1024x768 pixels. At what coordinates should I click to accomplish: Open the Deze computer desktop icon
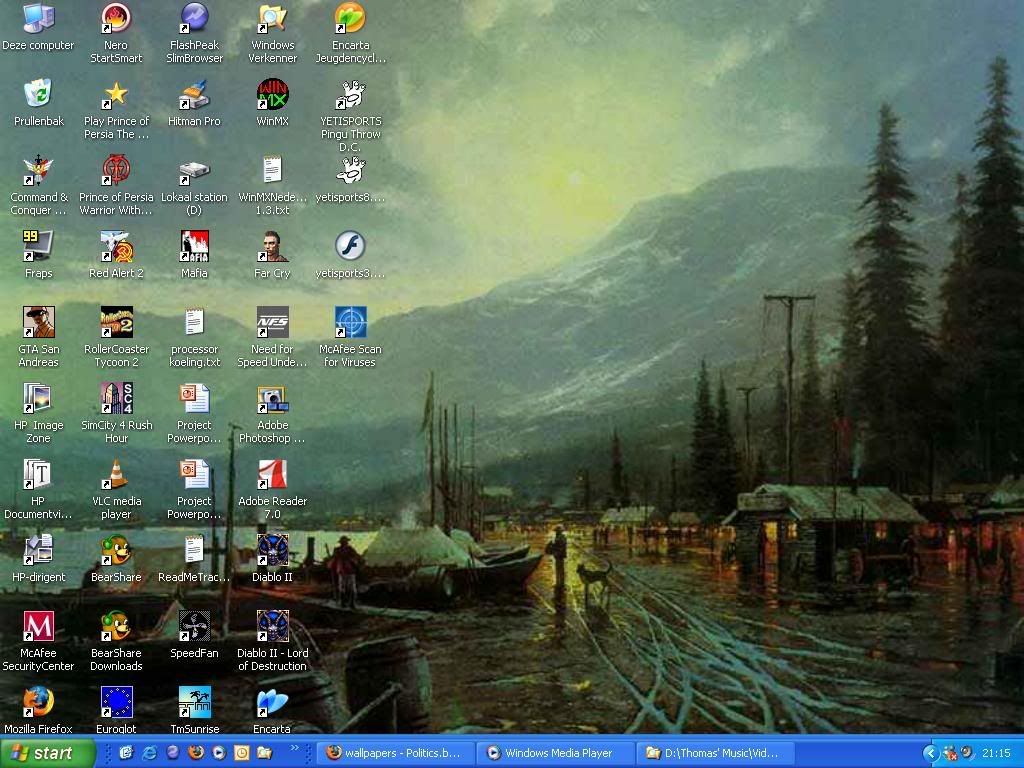pos(39,18)
